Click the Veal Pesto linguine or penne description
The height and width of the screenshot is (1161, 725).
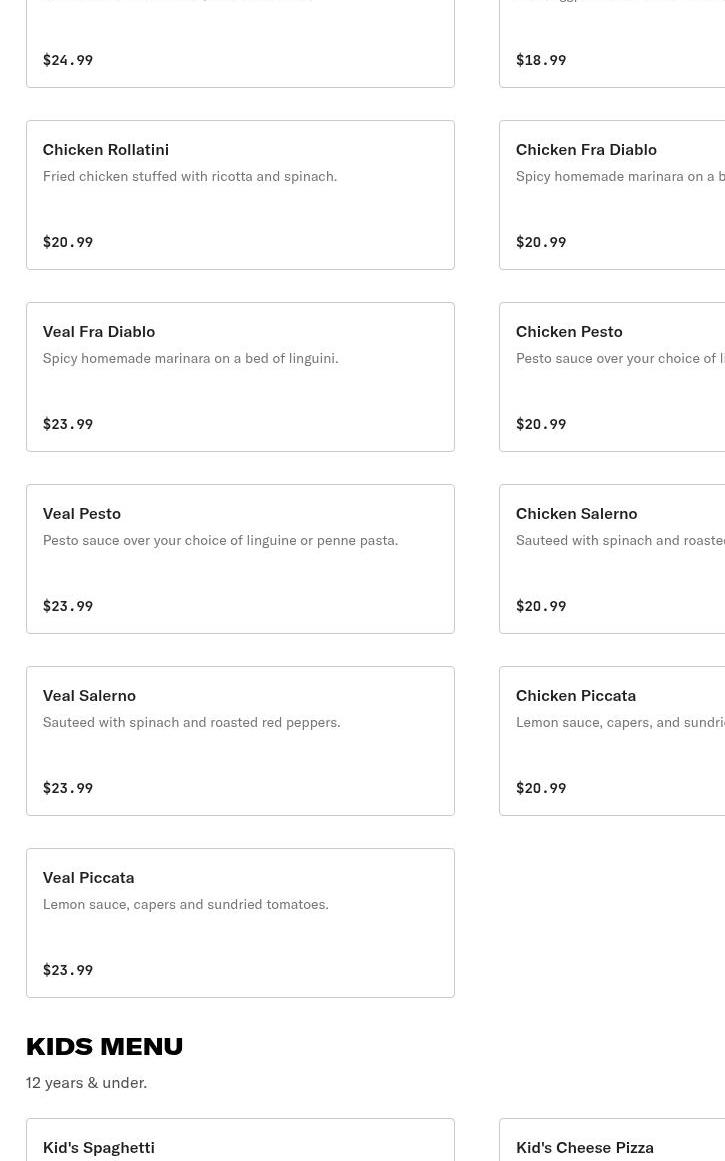[x=220, y=540]
